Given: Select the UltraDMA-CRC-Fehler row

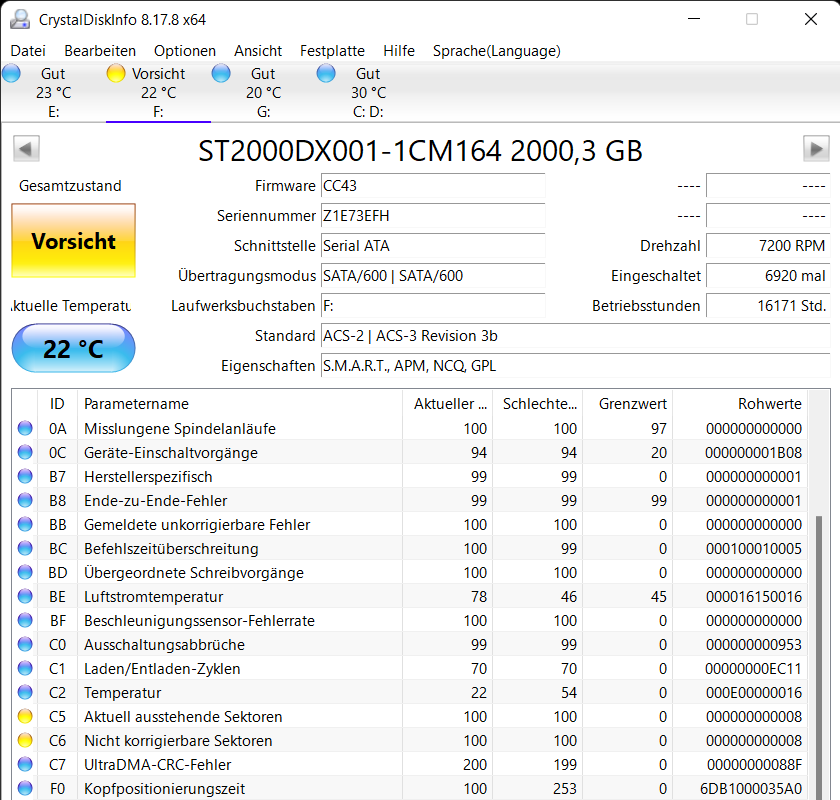Looking at the screenshot, I should click(410, 764).
